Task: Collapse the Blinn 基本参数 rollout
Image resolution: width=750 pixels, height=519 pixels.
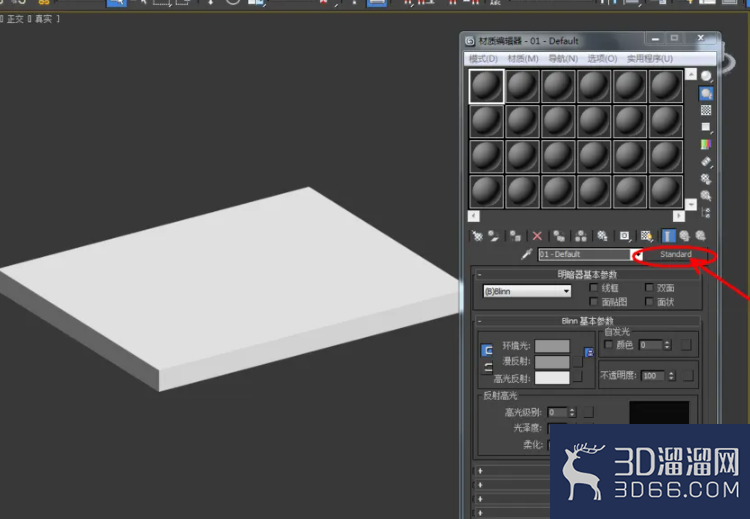Action: point(587,320)
